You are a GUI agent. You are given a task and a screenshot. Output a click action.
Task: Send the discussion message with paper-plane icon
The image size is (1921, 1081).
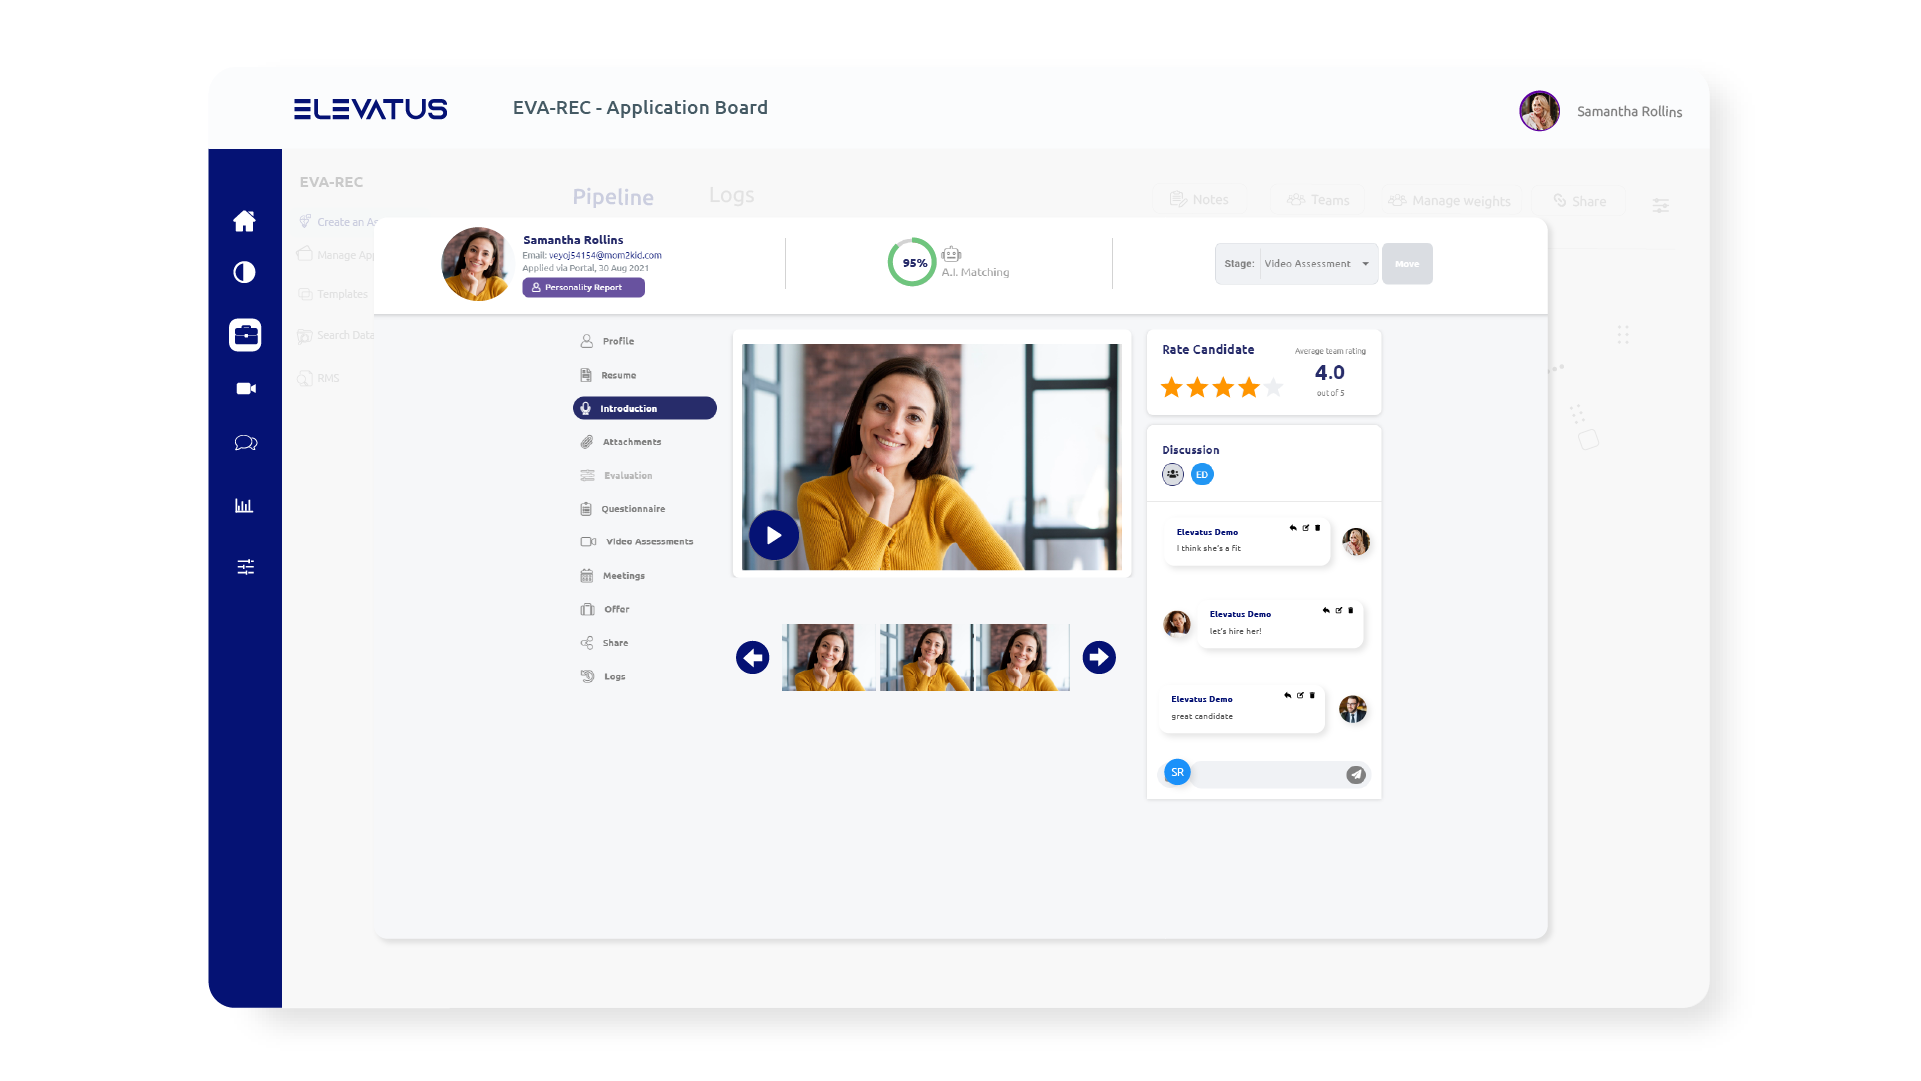tap(1355, 774)
